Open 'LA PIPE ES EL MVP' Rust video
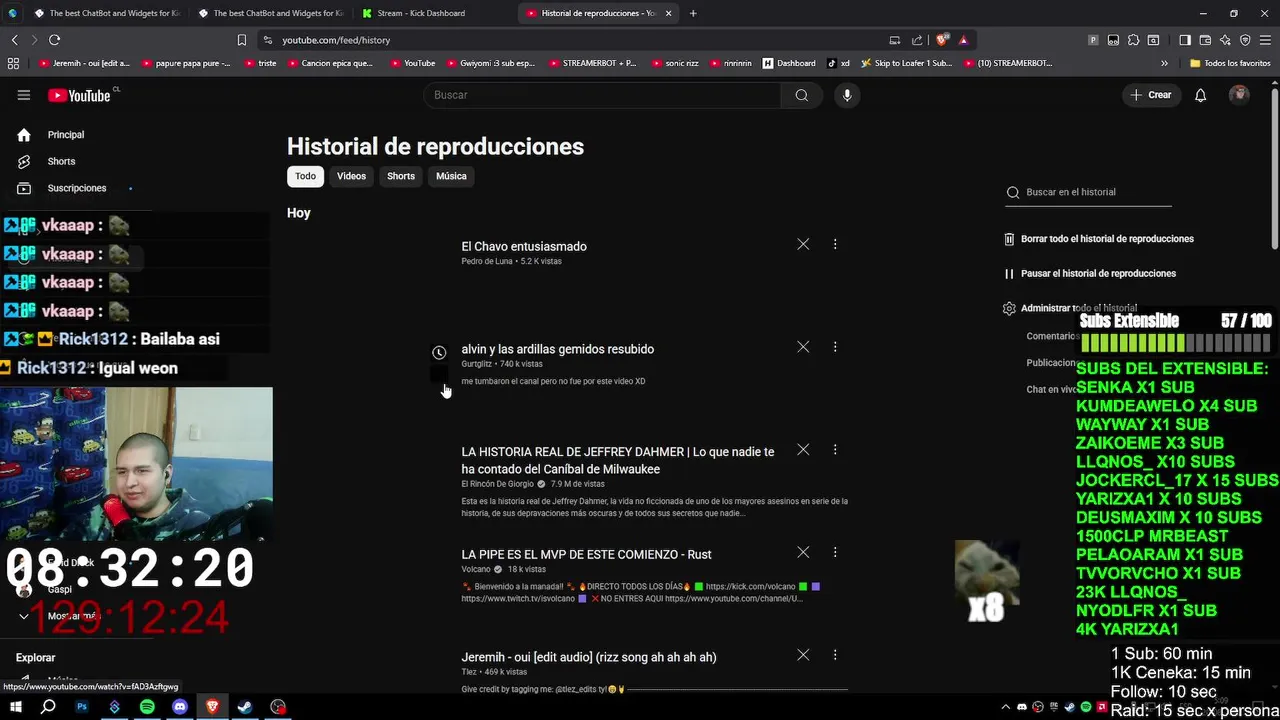Screen dimensions: 1280x720 click(x=586, y=554)
